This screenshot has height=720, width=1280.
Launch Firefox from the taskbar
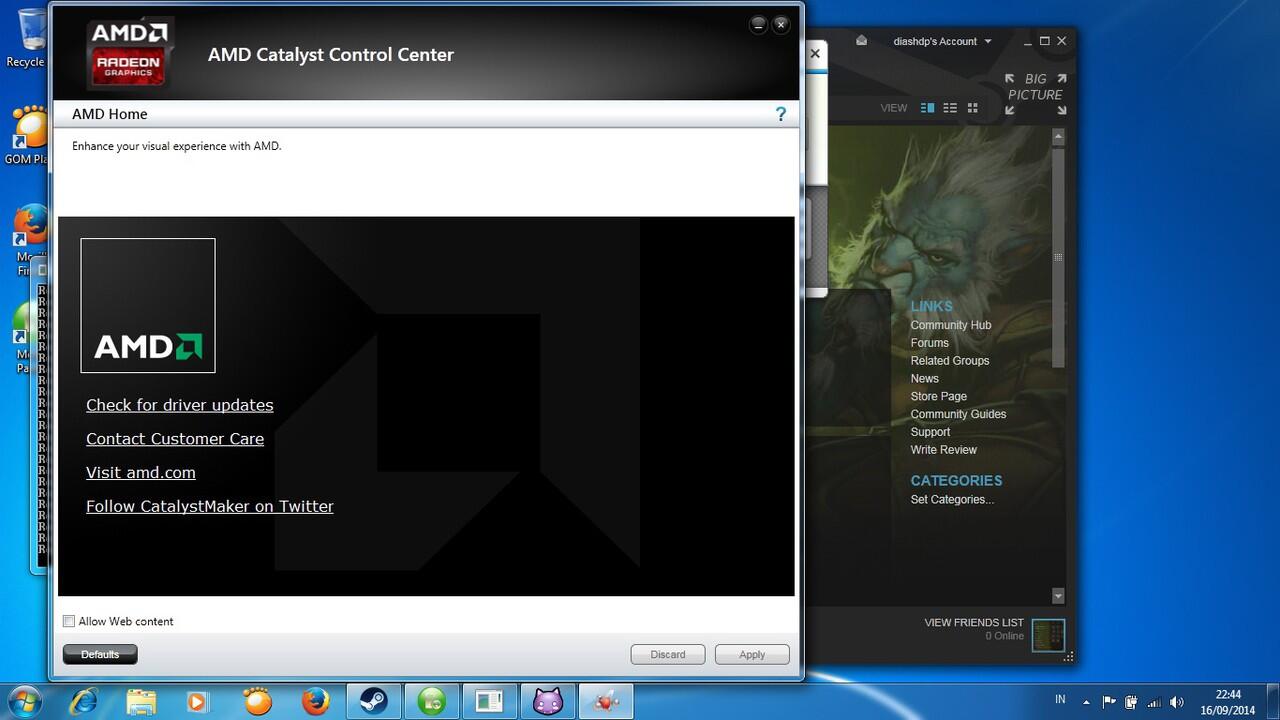(316, 701)
